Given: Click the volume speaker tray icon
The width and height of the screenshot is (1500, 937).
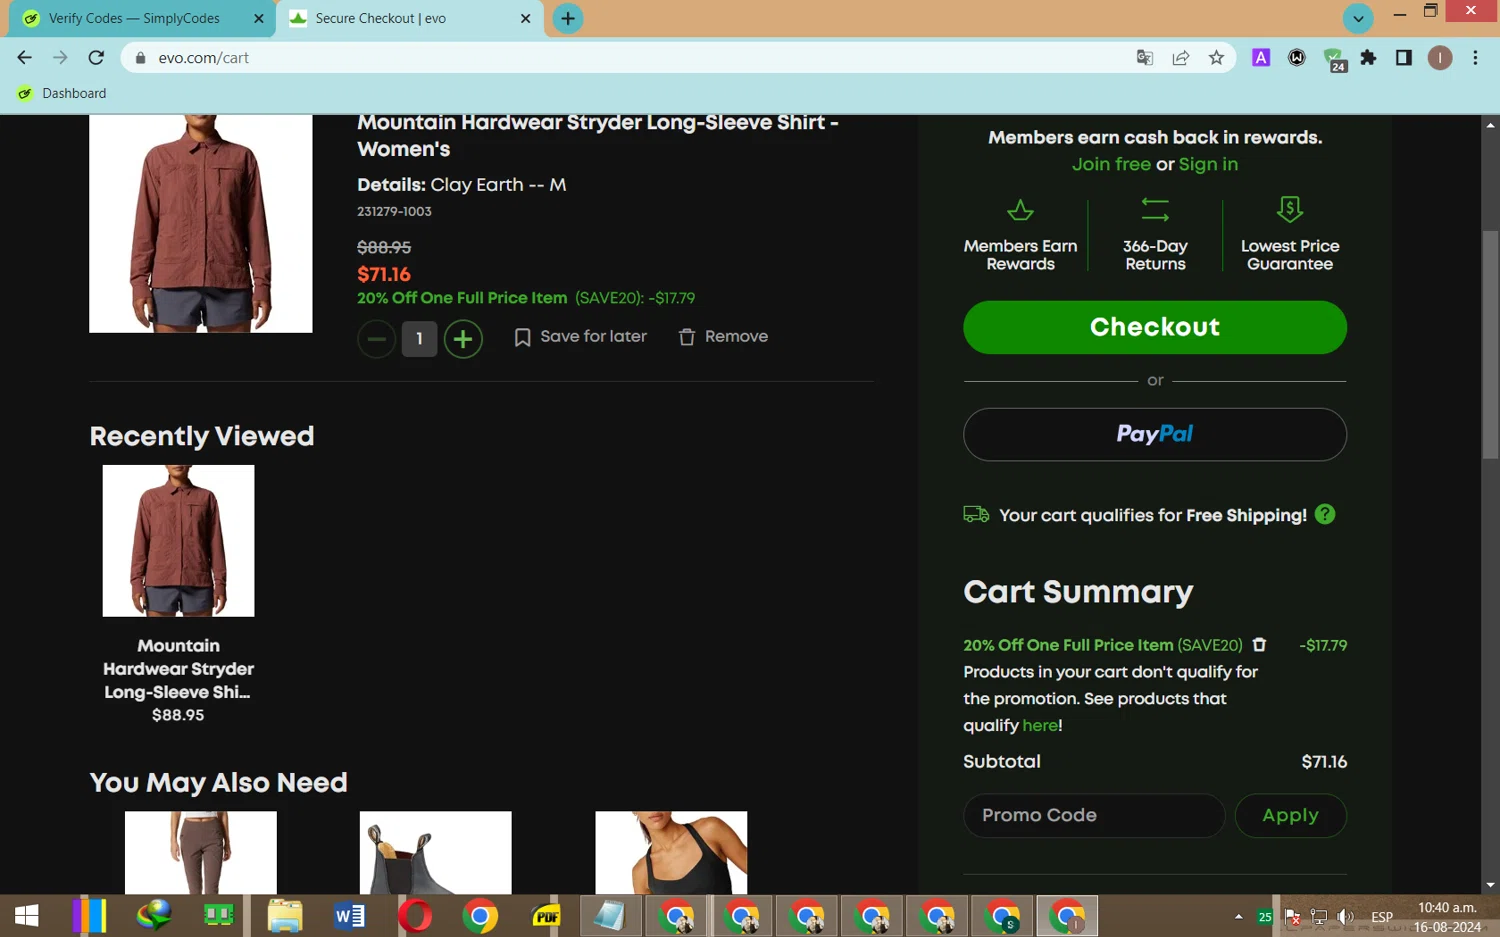Looking at the screenshot, I should pos(1346,916).
